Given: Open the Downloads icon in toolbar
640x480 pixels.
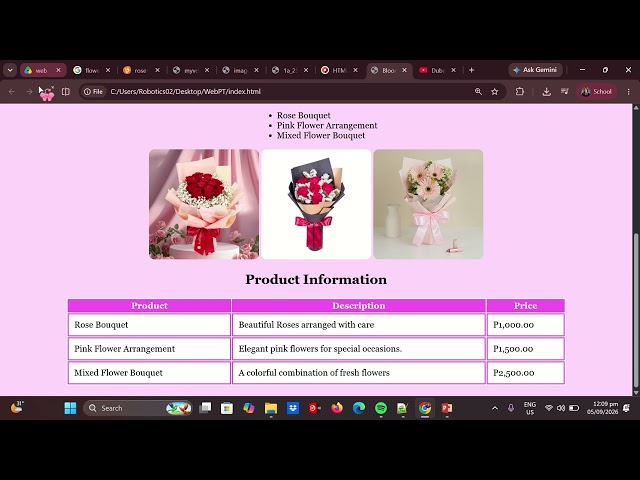Looking at the screenshot, I should [x=547, y=91].
